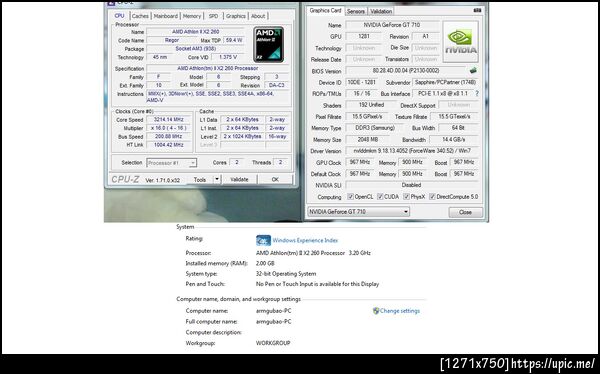Click the Pixel Fillrate value 15.5 GPixel/s
Viewport: 600px width, 374px height.
(367, 116)
